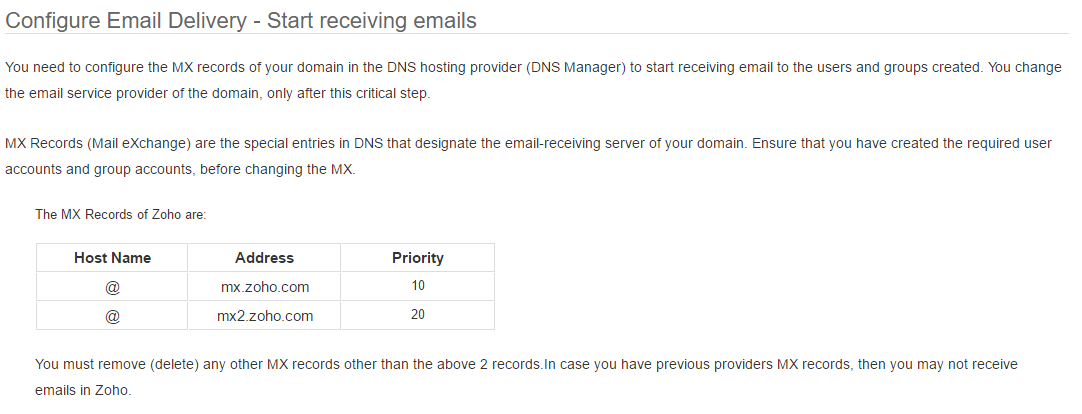Click 'Start receiving emails' in the heading
Screen dimensions: 1082x414
tap(372, 21)
